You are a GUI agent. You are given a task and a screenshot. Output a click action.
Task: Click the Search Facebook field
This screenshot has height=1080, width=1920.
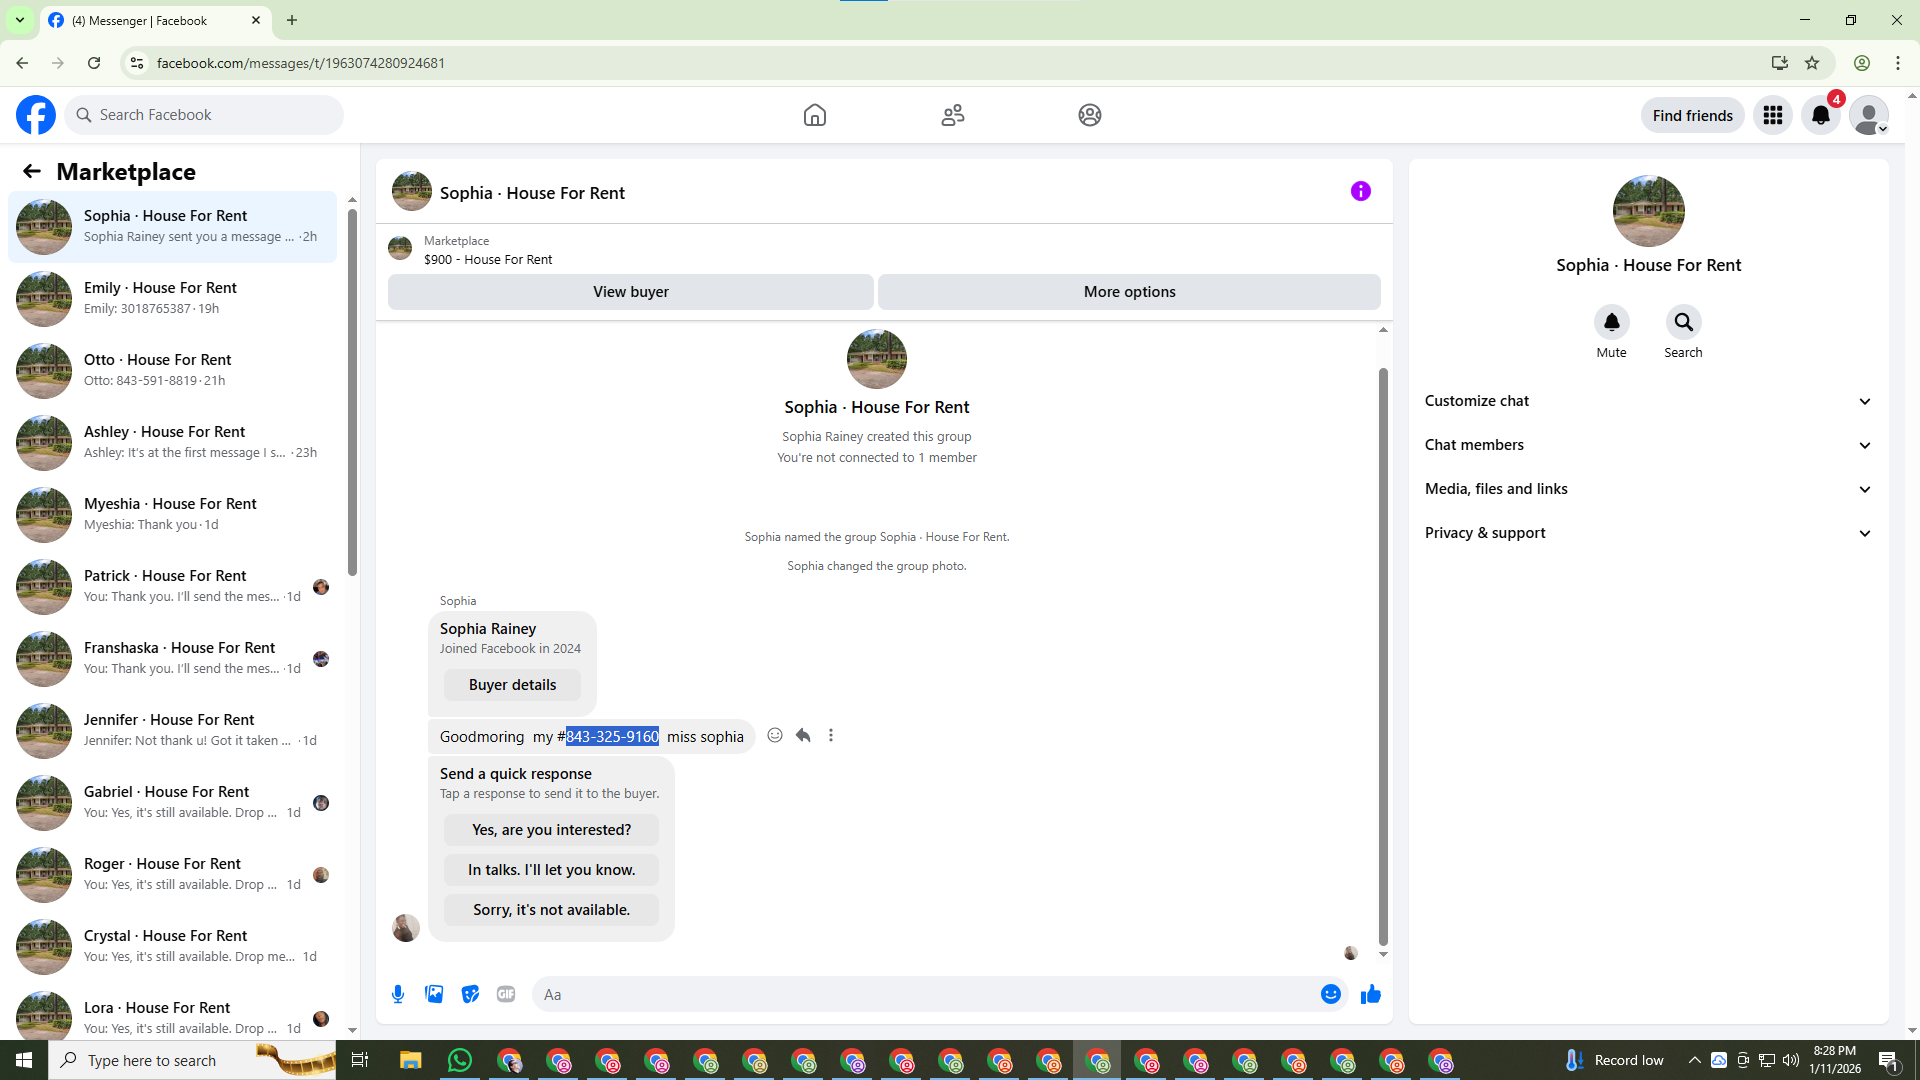tap(204, 115)
